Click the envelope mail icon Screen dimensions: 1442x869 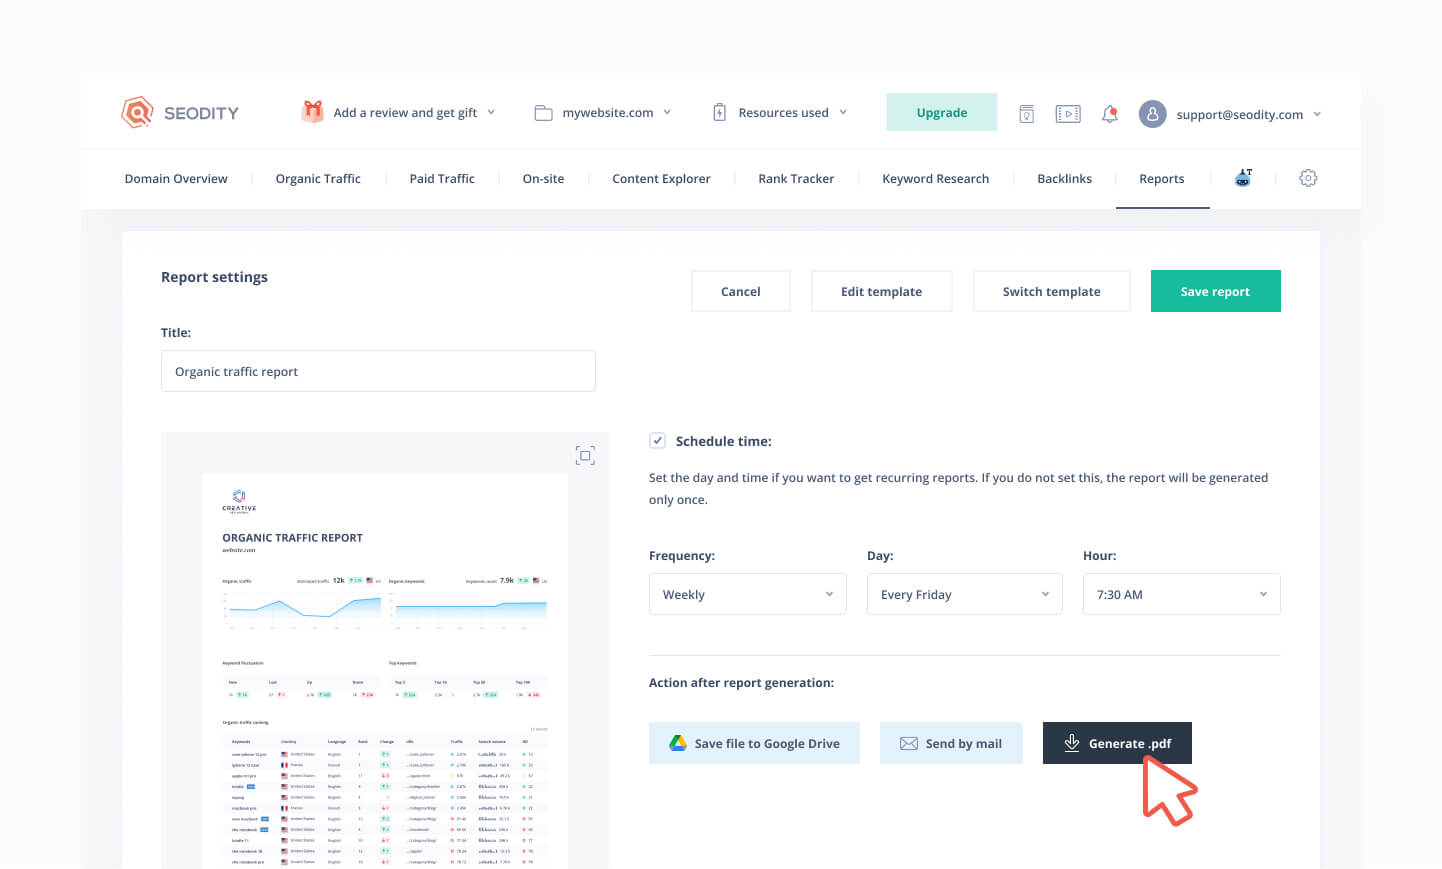pyautogui.click(x=909, y=743)
